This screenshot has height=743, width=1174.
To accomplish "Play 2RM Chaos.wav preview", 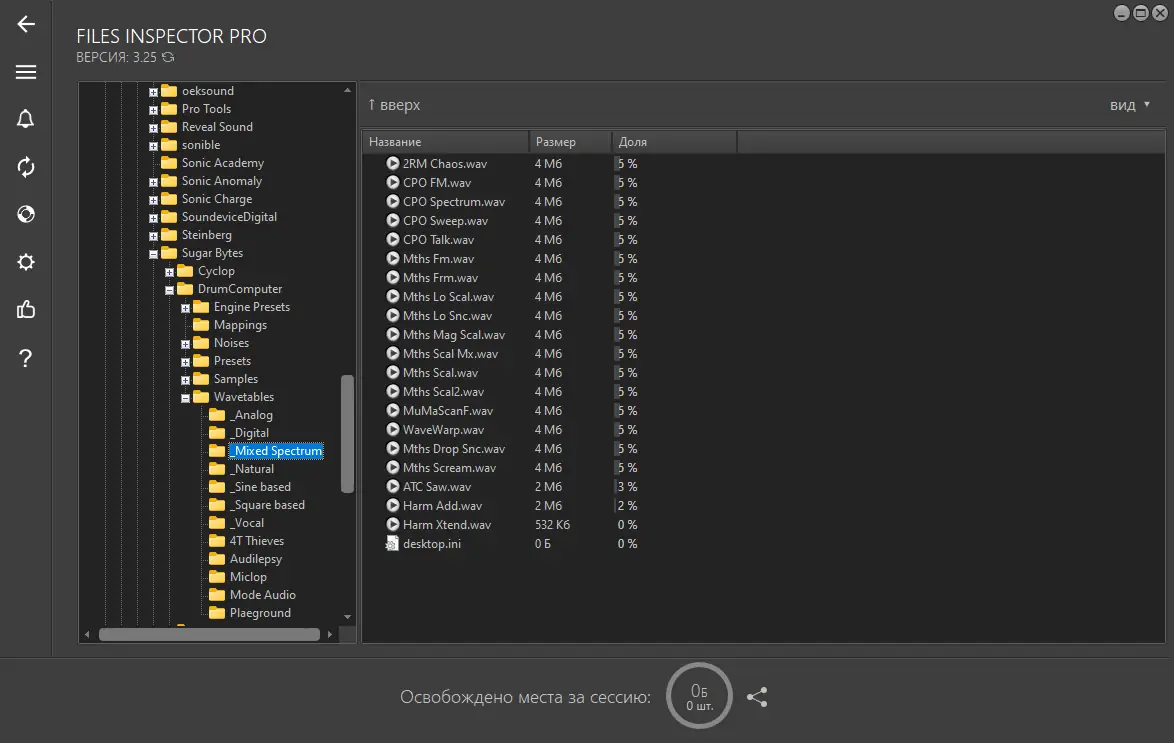I will tap(392, 163).
